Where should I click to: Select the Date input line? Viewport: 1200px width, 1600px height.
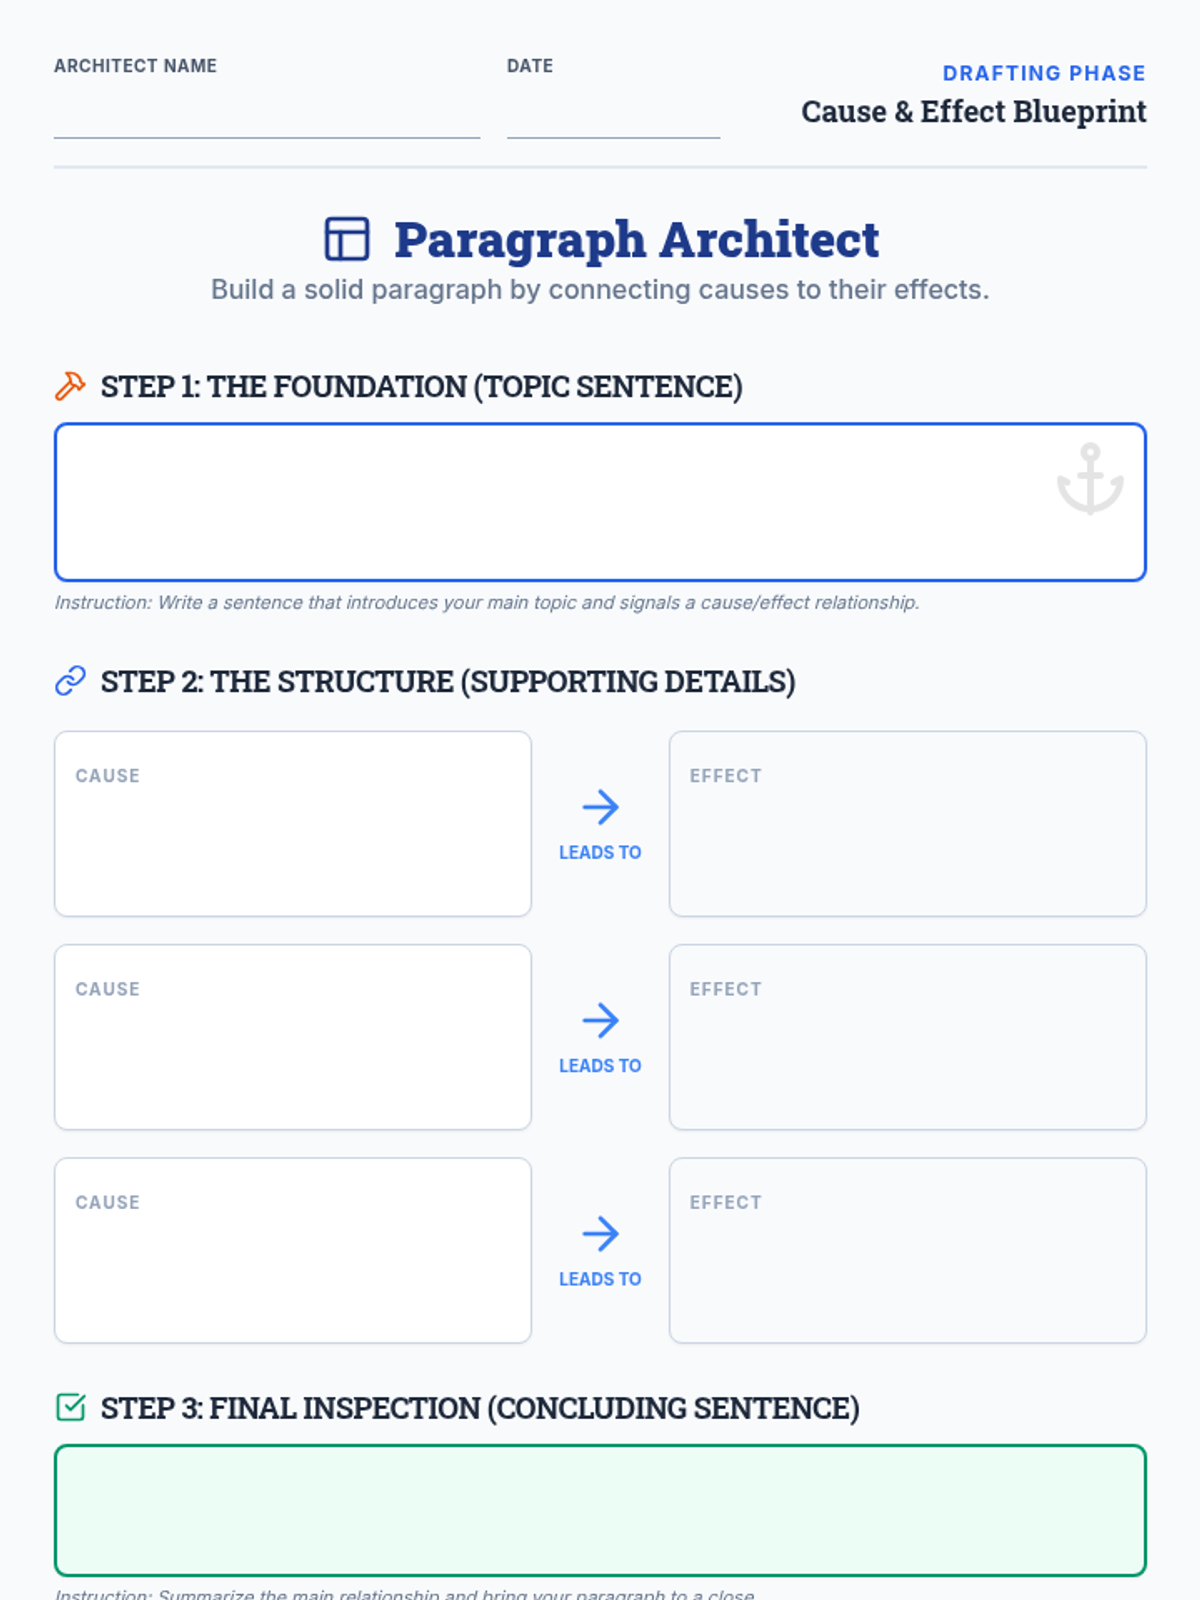613,114
